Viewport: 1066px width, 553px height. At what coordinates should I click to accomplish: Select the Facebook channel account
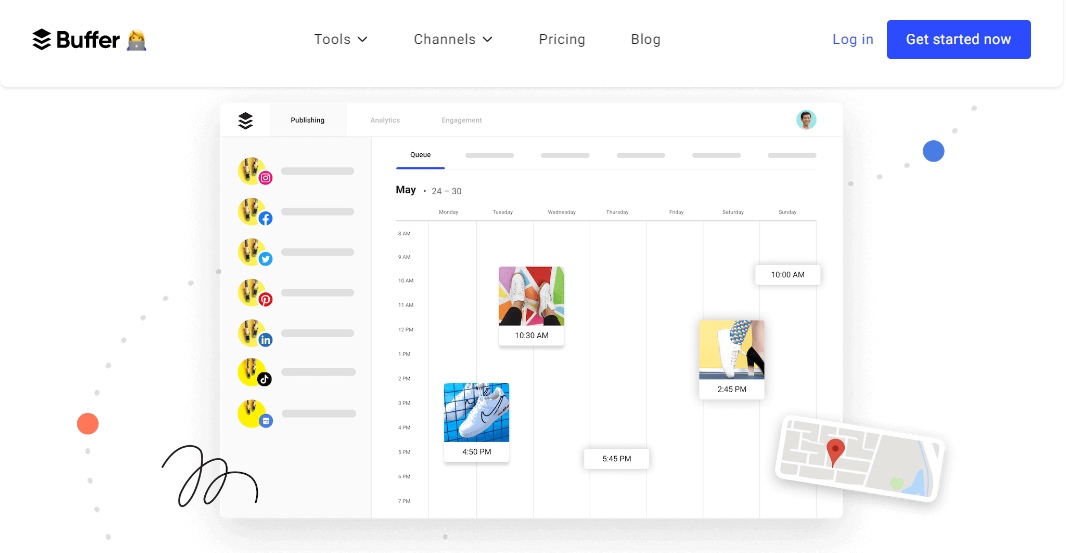(296, 212)
